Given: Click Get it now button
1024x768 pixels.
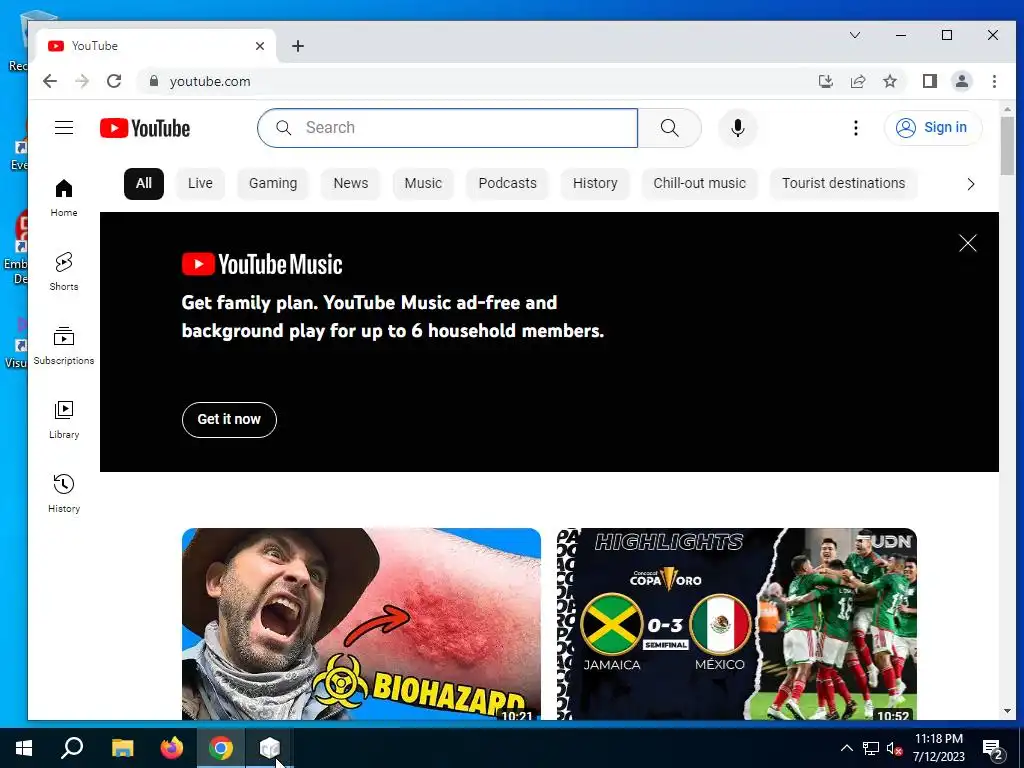Looking at the screenshot, I should [x=229, y=419].
